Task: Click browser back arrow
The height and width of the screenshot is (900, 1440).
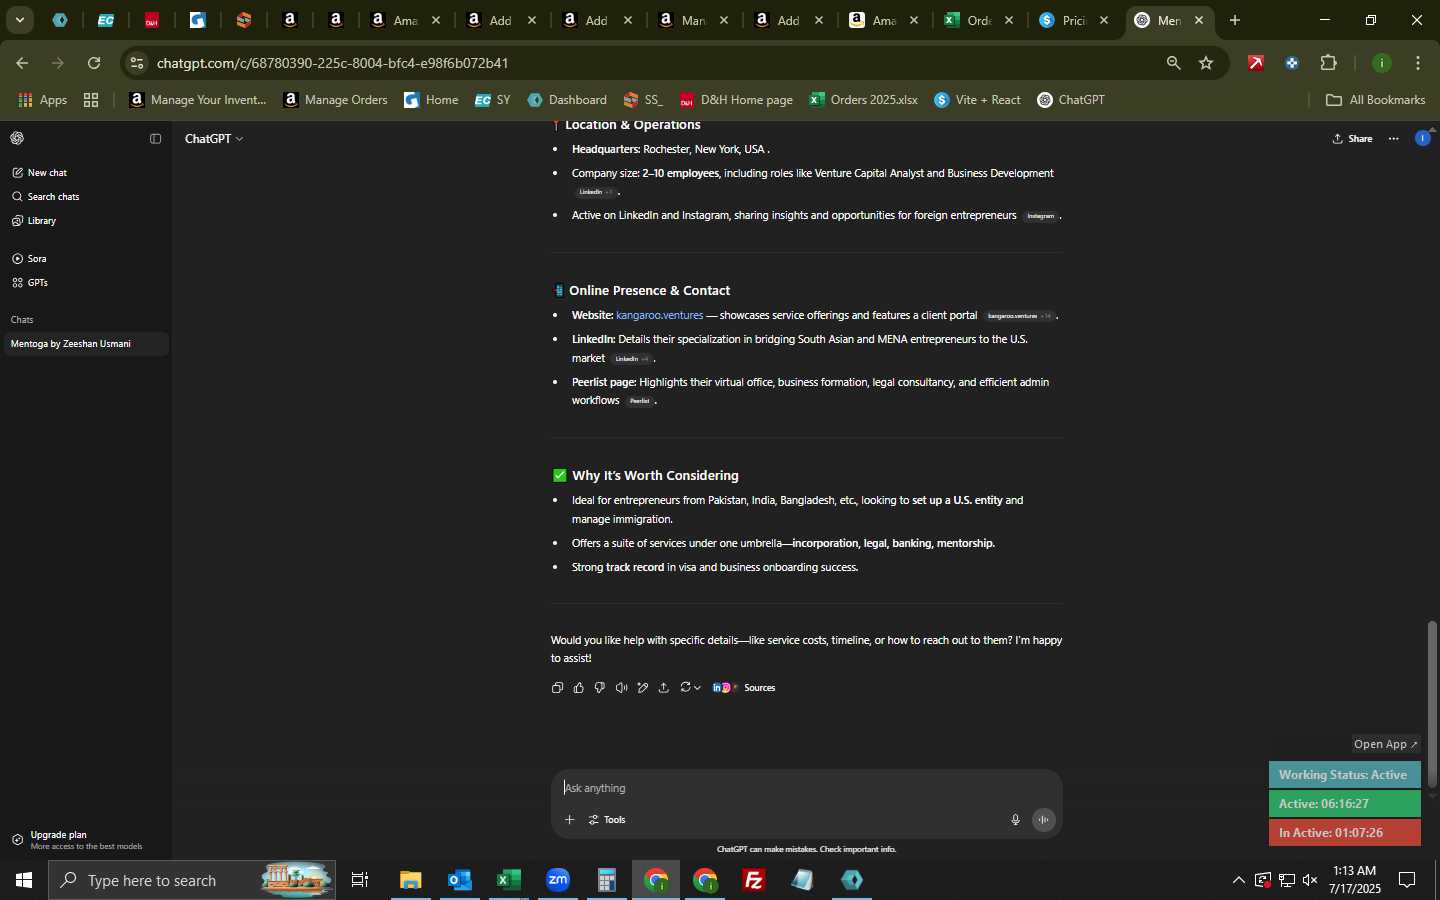Action: tap(22, 63)
